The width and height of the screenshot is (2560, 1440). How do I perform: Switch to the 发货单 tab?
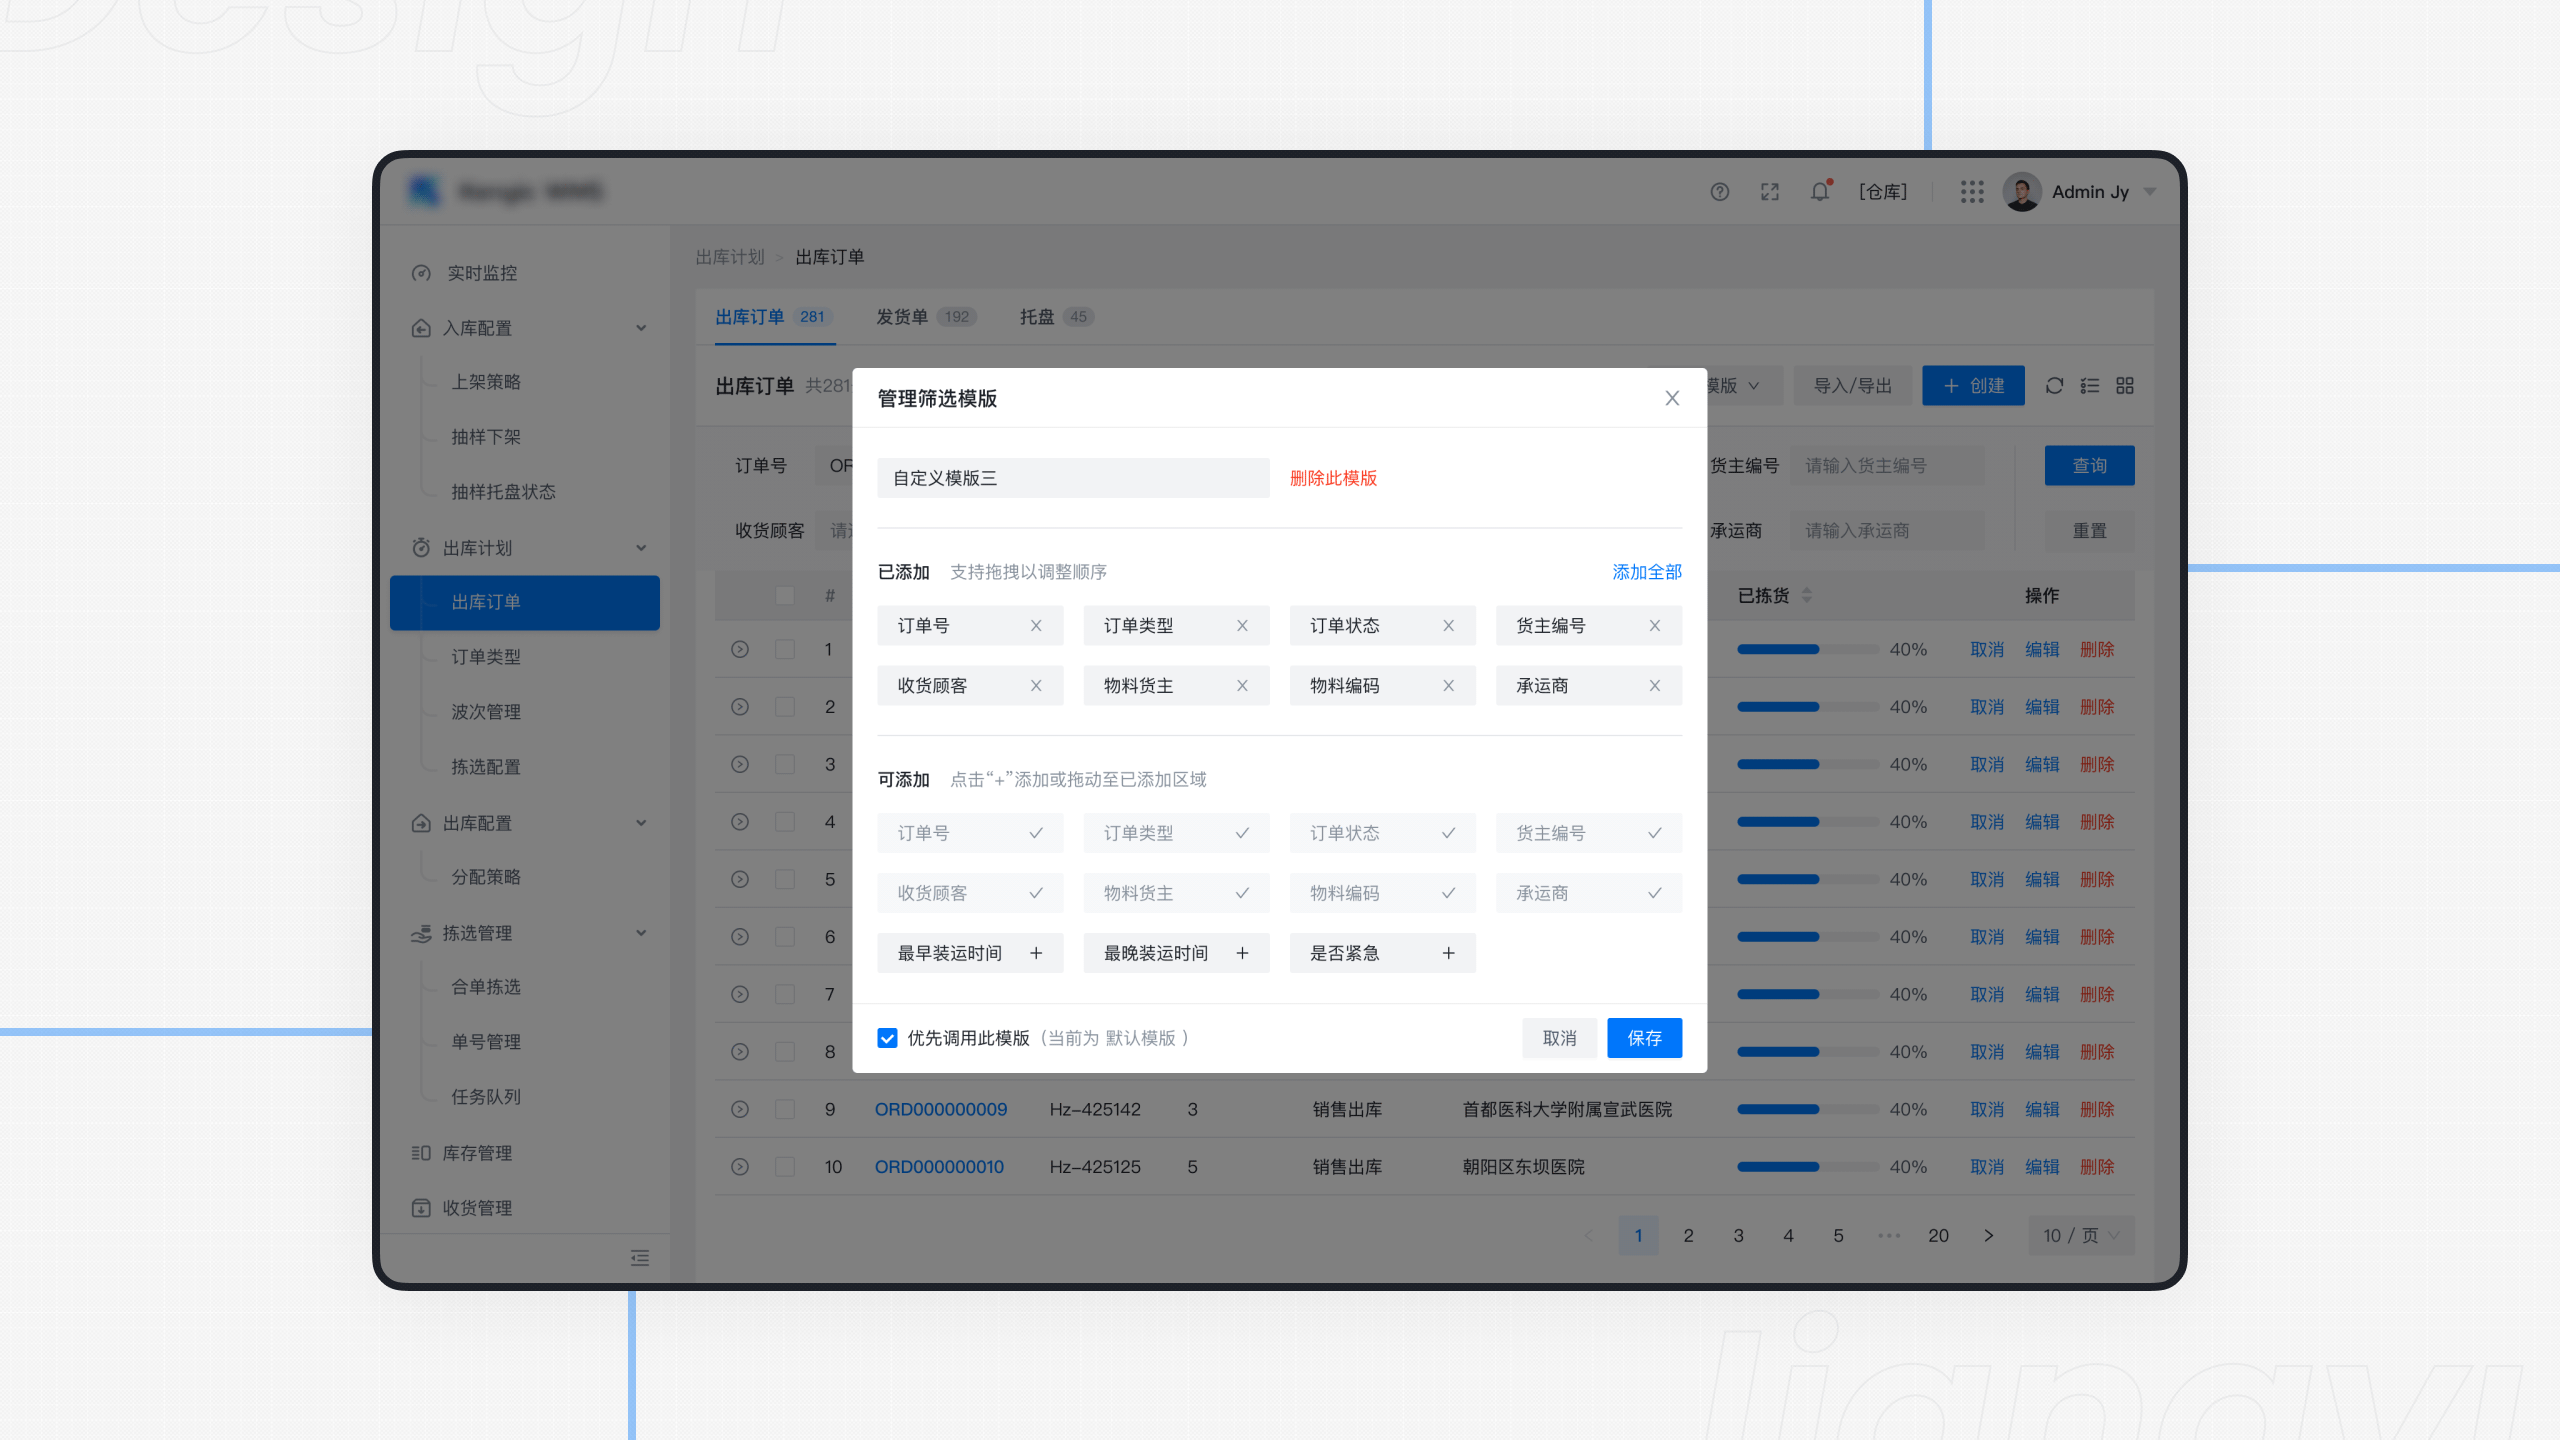900,316
